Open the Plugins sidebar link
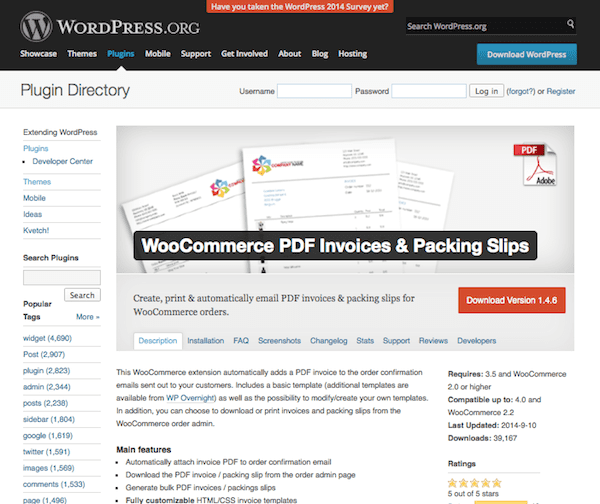The height and width of the screenshot is (504, 600). 36,148
